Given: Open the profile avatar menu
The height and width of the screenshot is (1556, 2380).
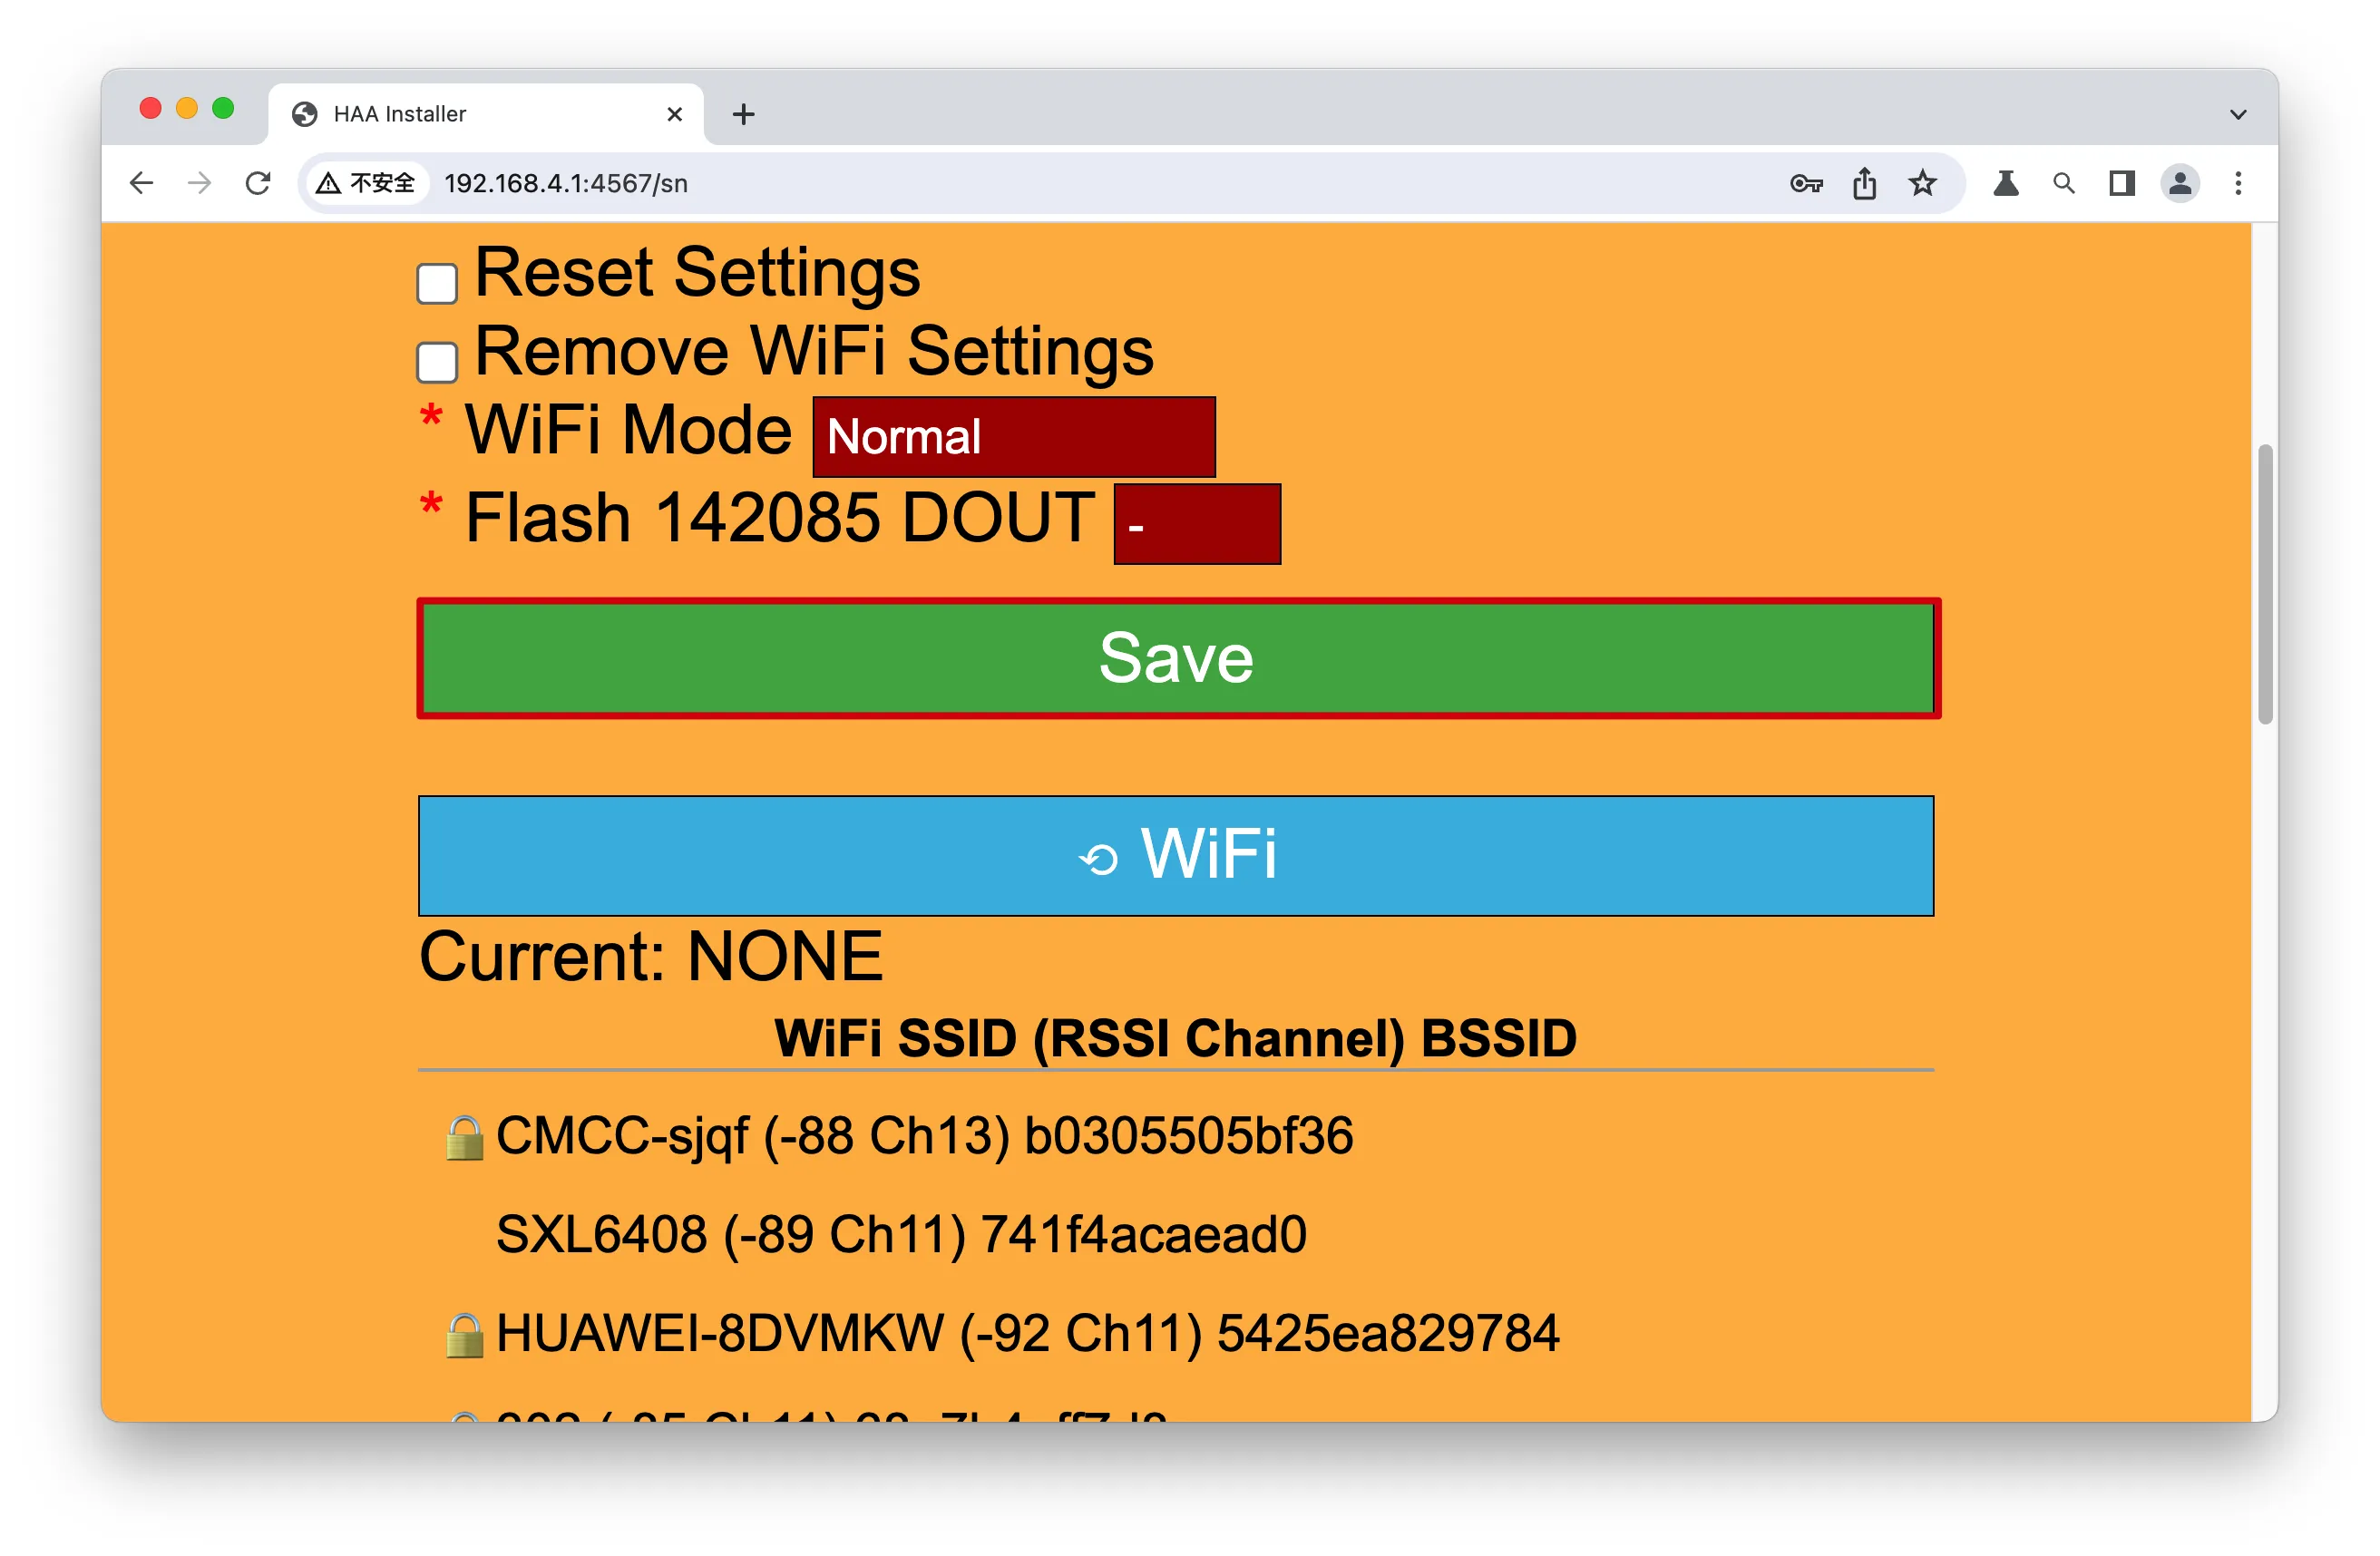Looking at the screenshot, I should pyautogui.click(x=2180, y=183).
